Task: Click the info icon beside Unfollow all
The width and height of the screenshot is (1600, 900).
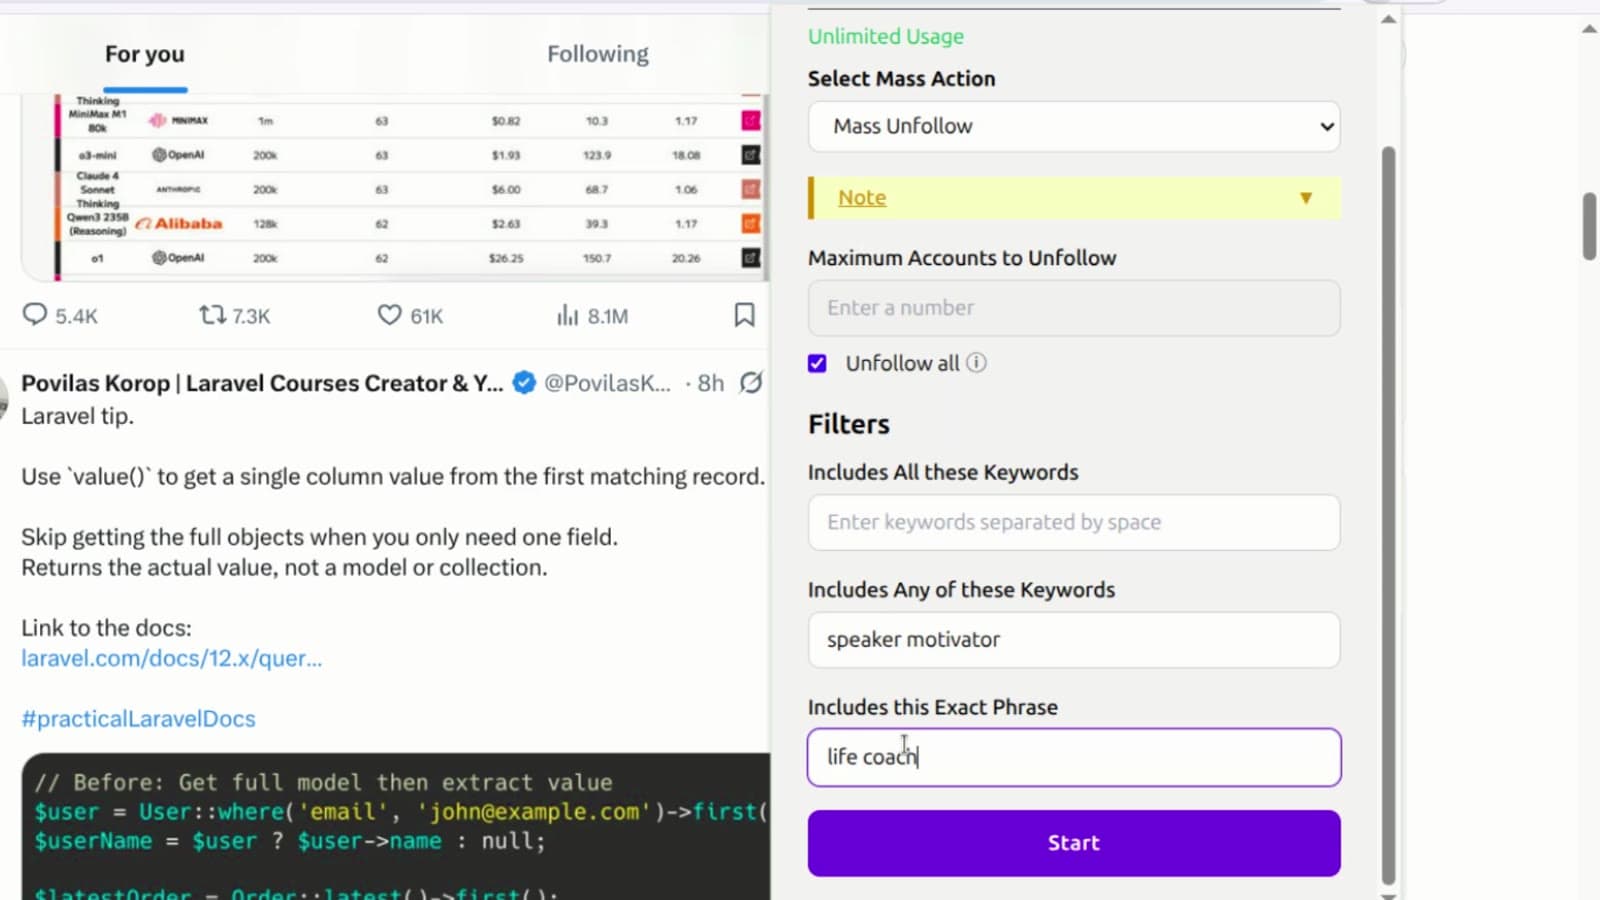Action: tap(976, 363)
